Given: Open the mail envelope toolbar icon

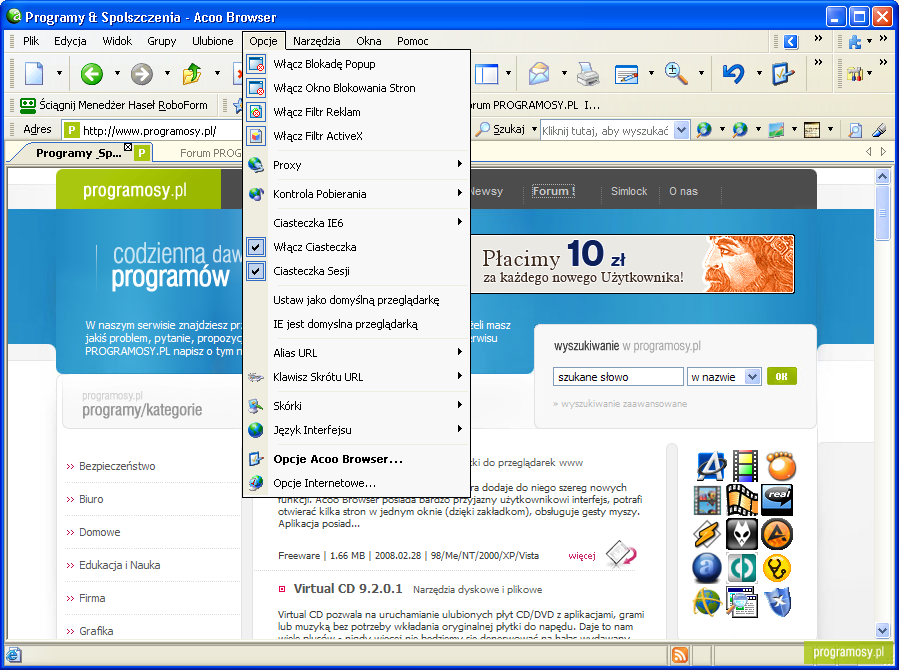Looking at the screenshot, I should click(539, 73).
